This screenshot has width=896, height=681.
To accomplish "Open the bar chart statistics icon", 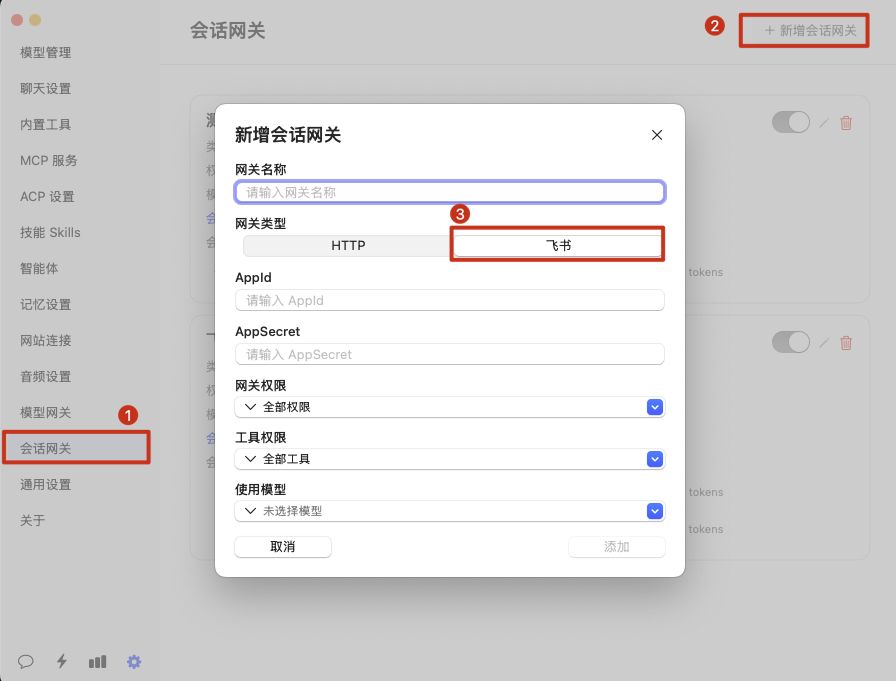I will 97,661.
